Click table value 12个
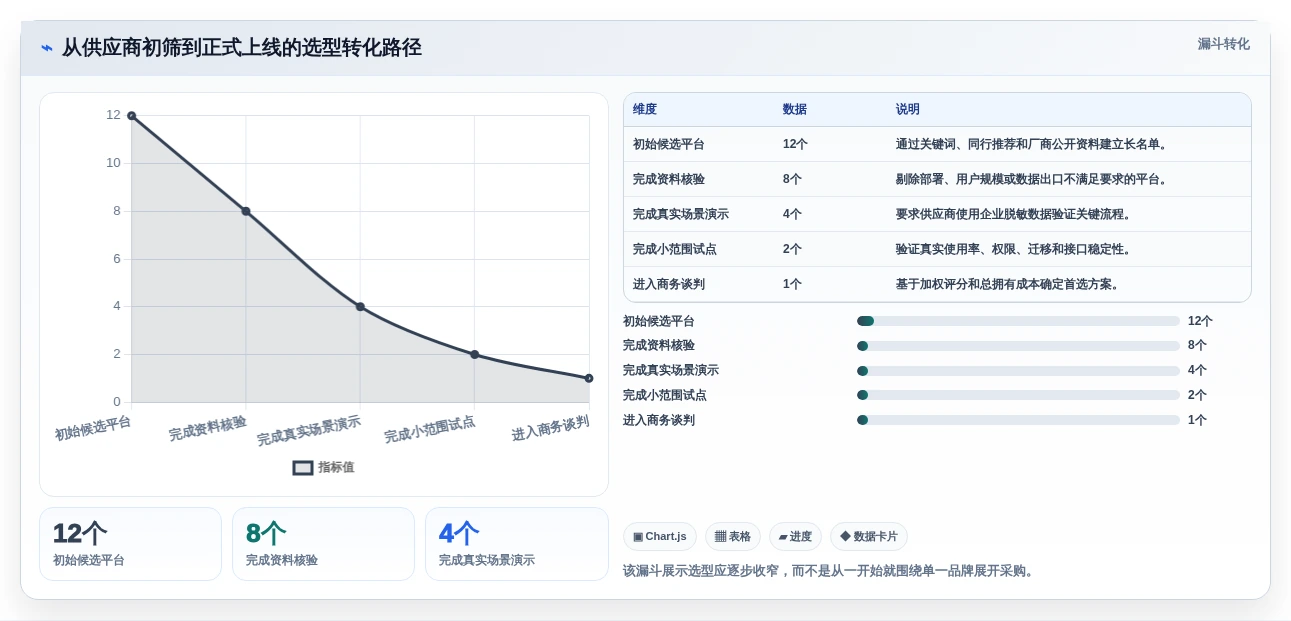The width and height of the screenshot is (1291, 621). pyautogui.click(x=795, y=144)
